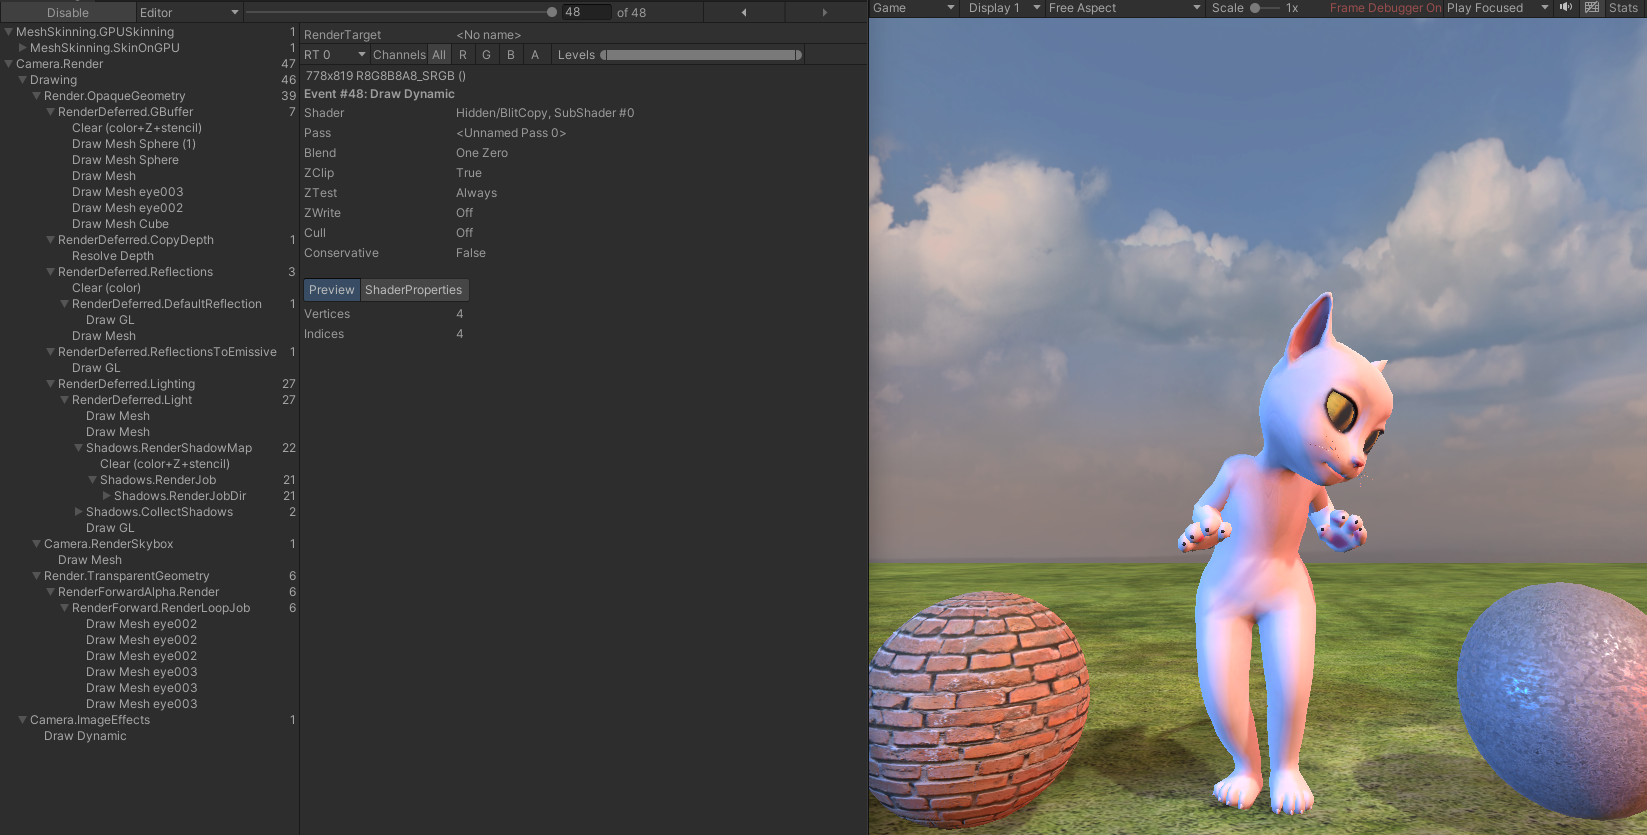Collapse RenderDeferred.Reflections group
1647x835 pixels.
tap(51, 272)
